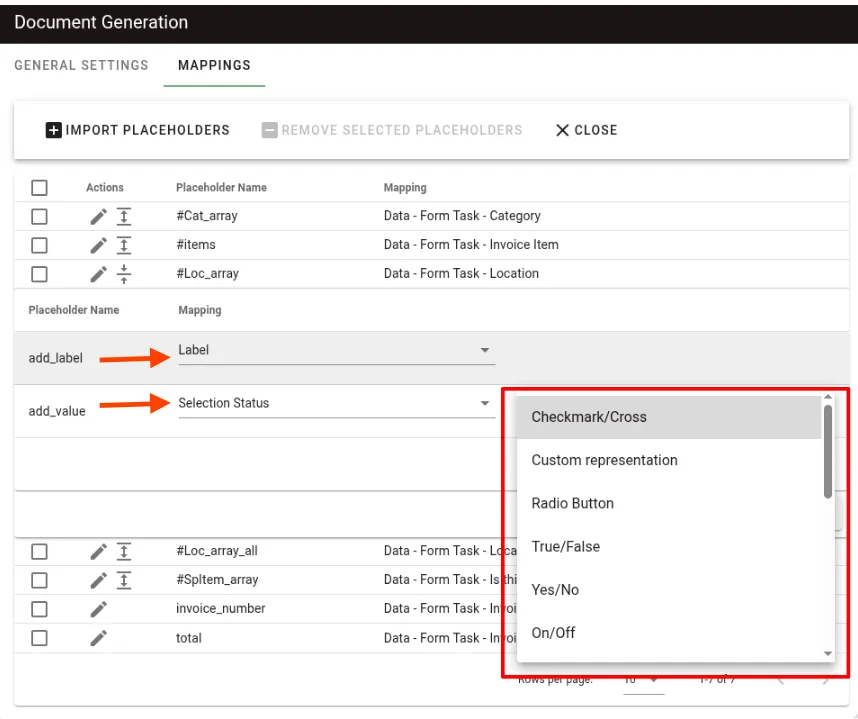Select all rows with the header checkbox

click(x=39, y=187)
